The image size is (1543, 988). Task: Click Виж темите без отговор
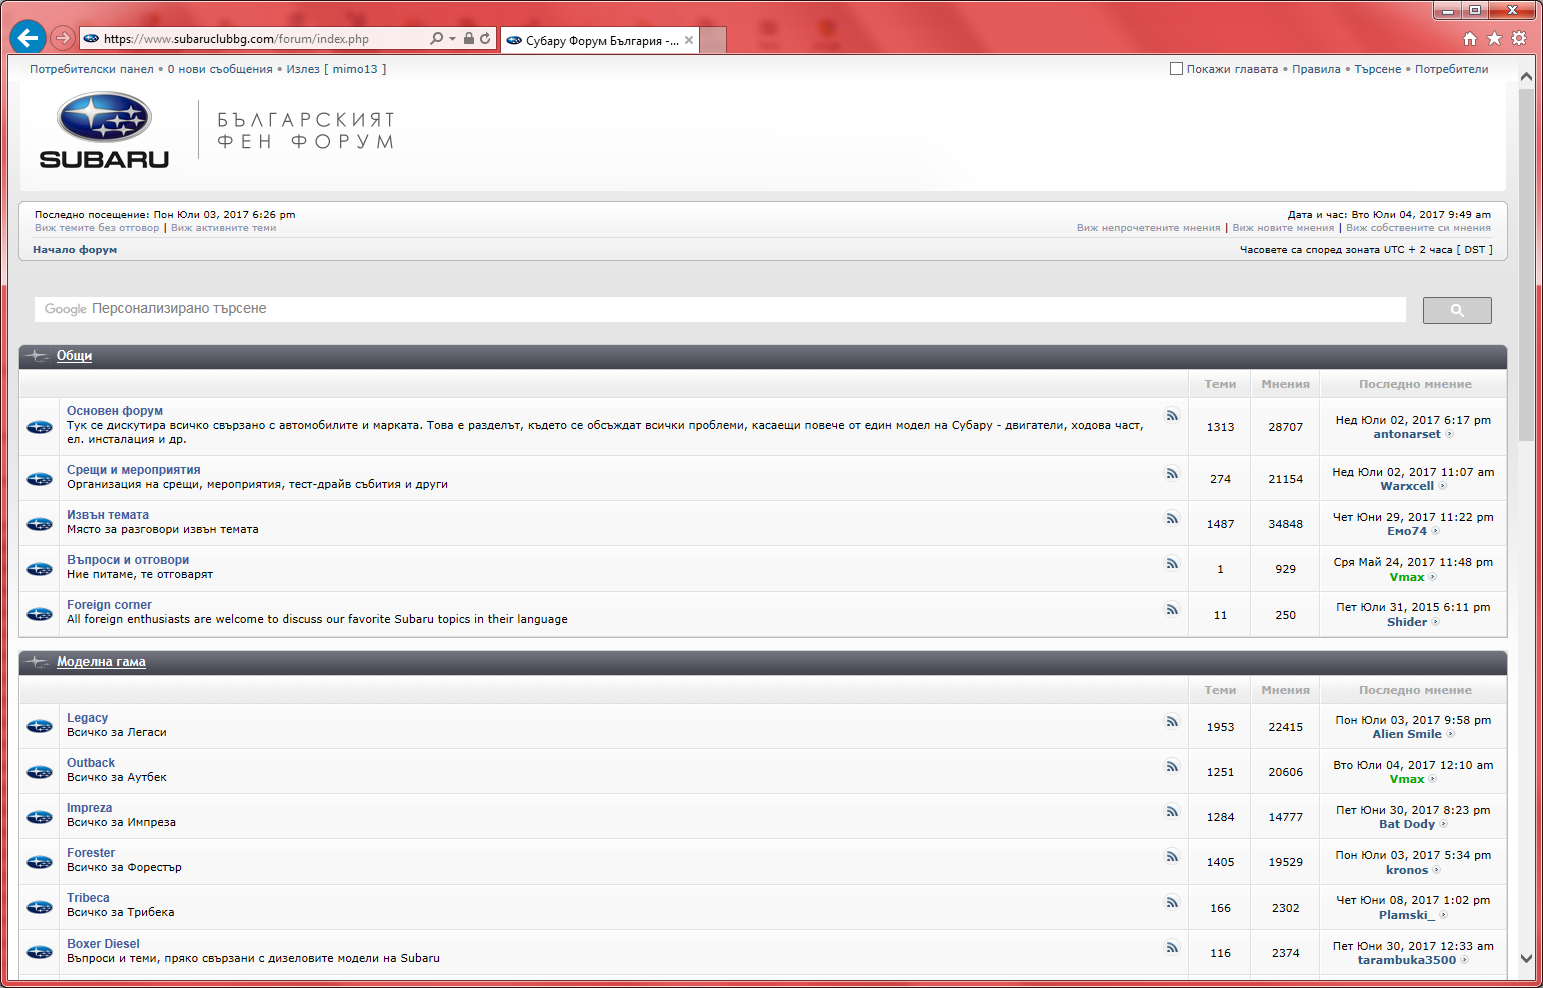[97, 228]
